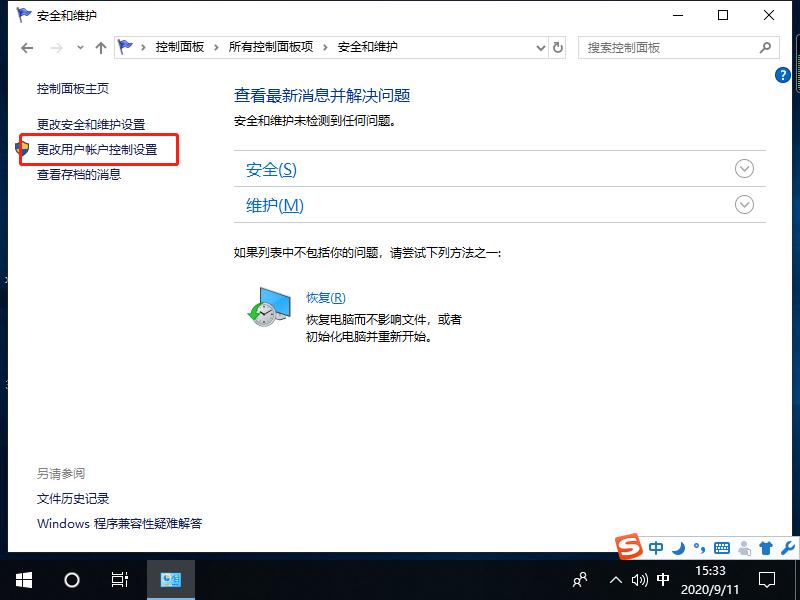Click the blue help question mark icon
The height and width of the screenshot is (600, 800).
coord(783,74)
